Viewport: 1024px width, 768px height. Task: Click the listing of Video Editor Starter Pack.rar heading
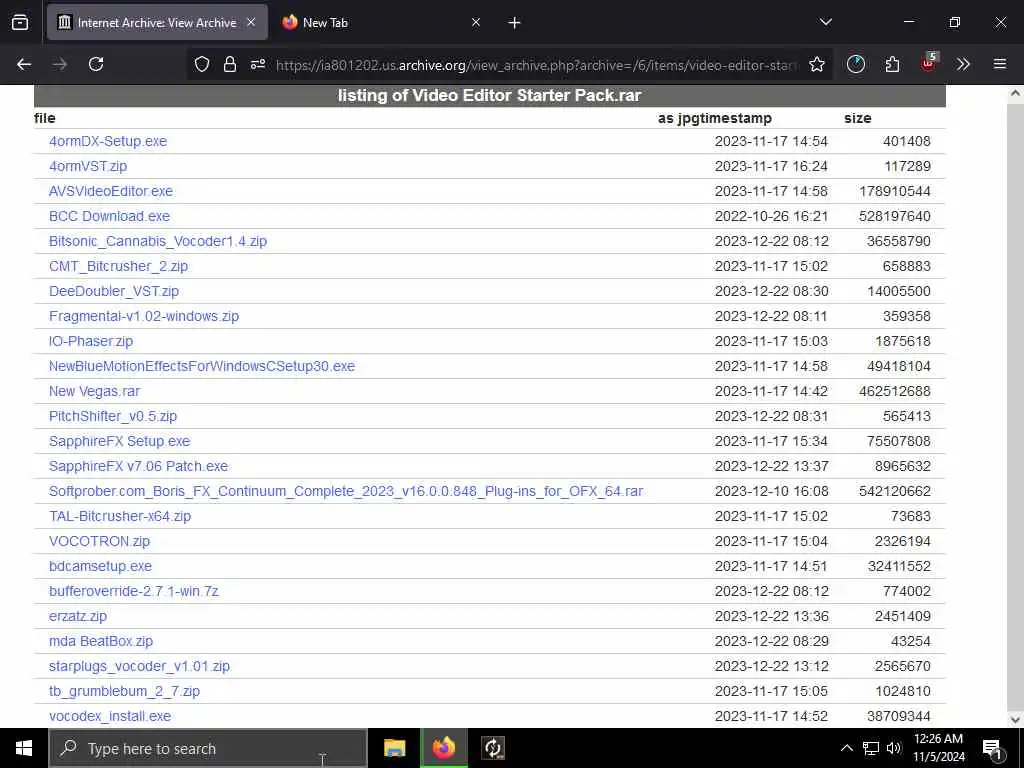click(x=490, y=95)
